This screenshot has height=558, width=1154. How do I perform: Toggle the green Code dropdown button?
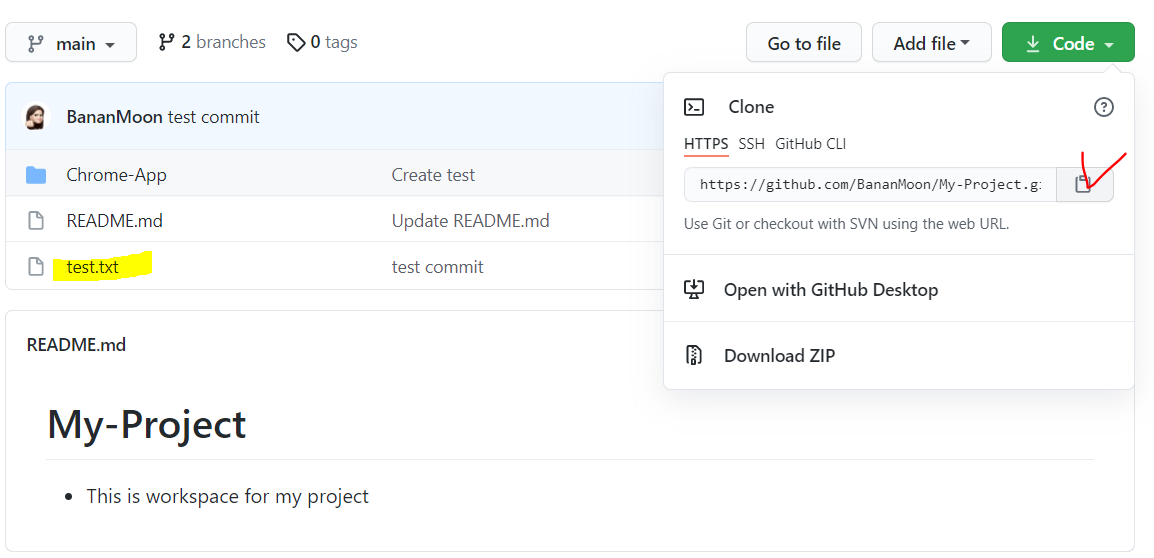pos(1068,43)
